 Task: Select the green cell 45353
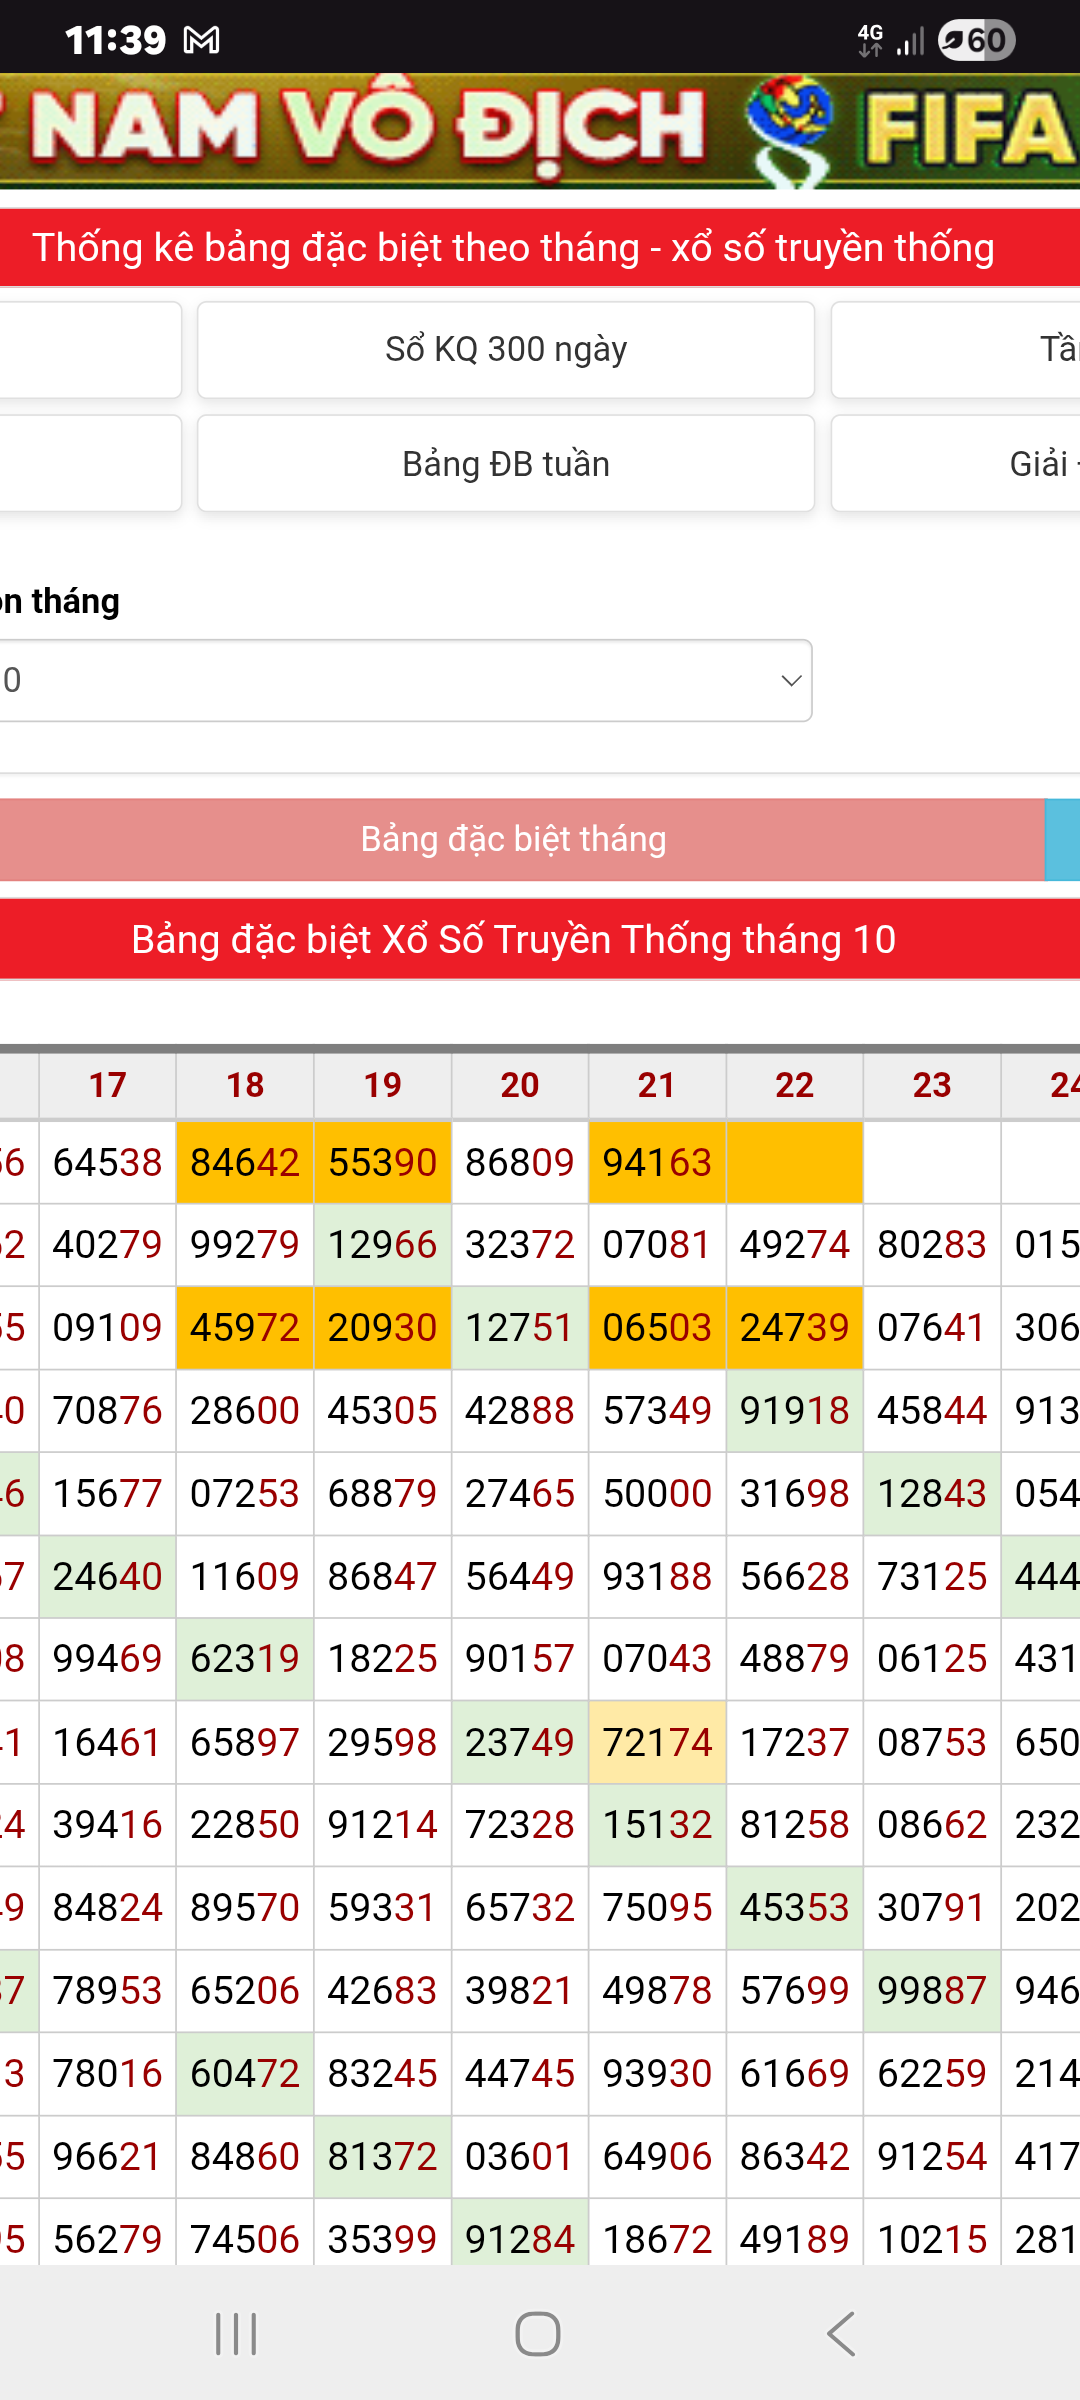click(x=795, y=1908)
